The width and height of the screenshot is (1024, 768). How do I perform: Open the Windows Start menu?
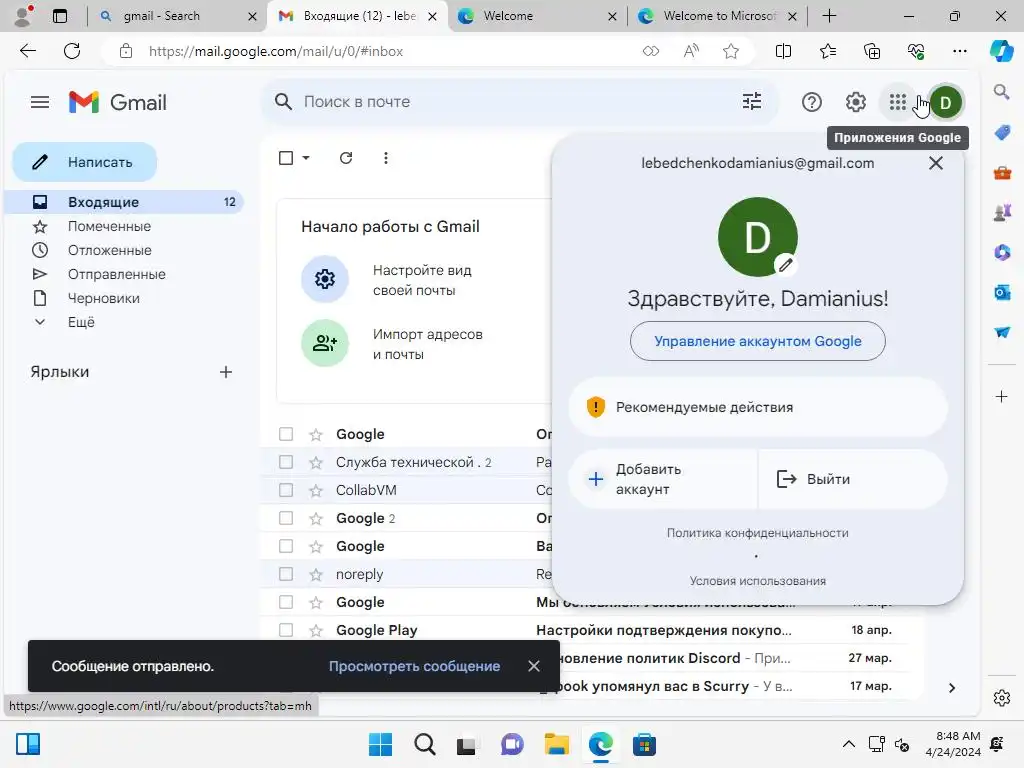coord(380,744)
